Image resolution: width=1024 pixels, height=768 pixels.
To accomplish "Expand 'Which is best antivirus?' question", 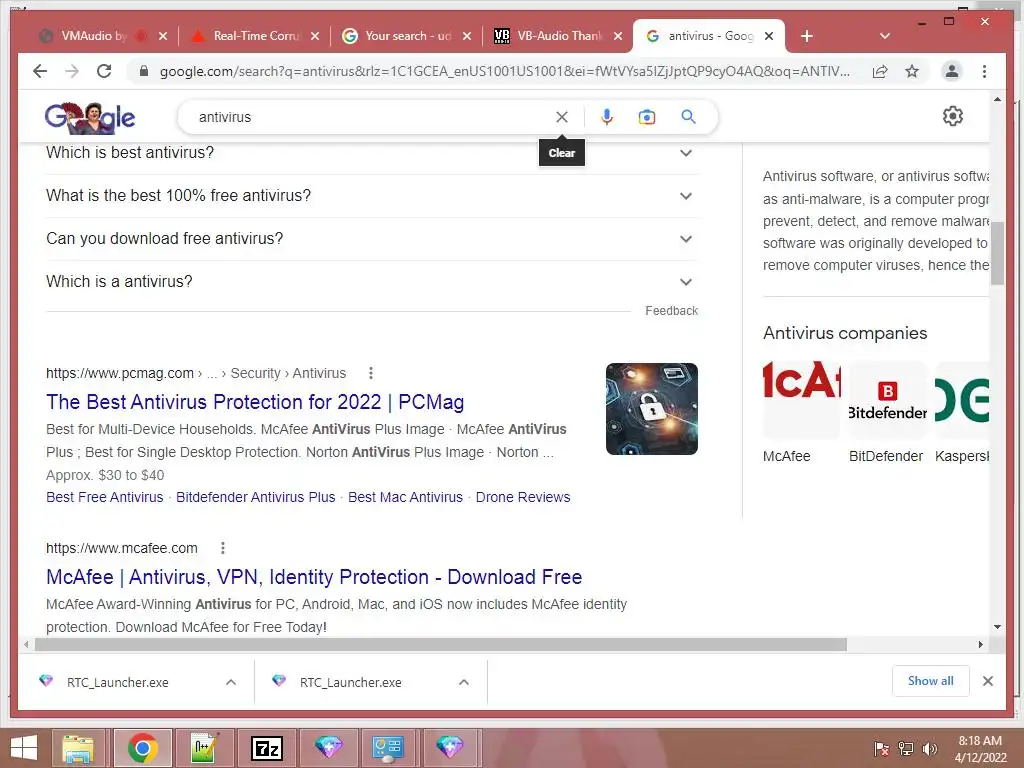I will click(x=372, y=153).
